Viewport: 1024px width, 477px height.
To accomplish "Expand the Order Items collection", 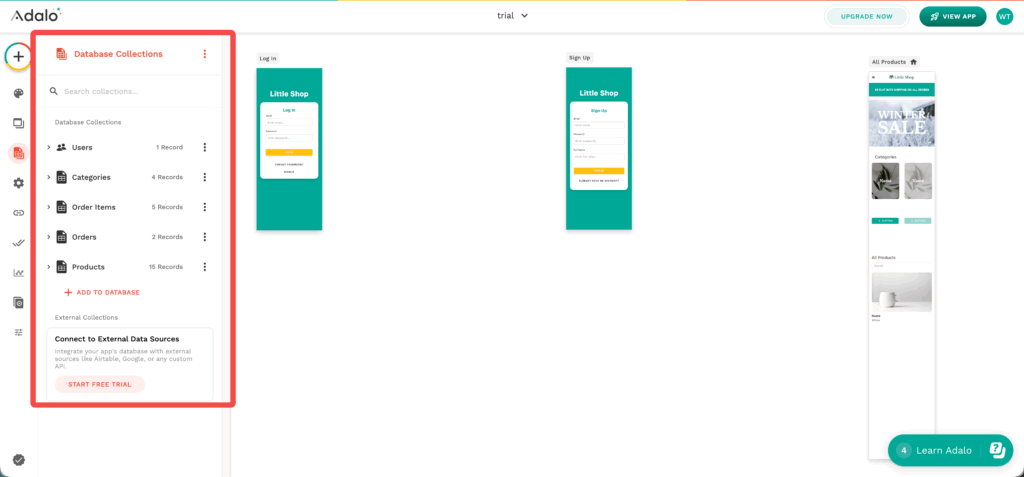I will coord(48,207).
